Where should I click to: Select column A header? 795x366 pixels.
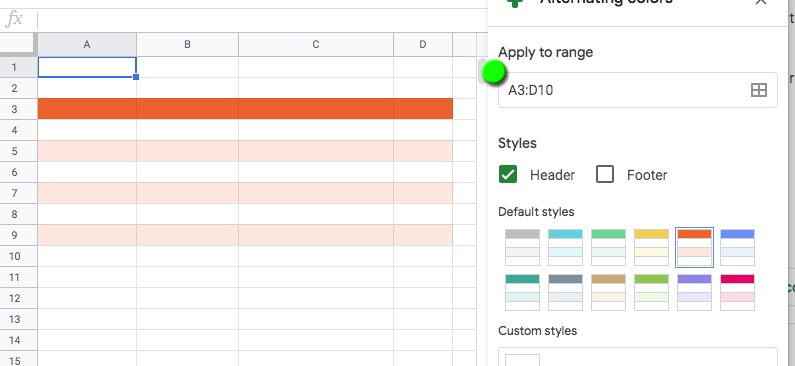click(x=87, y=45)
